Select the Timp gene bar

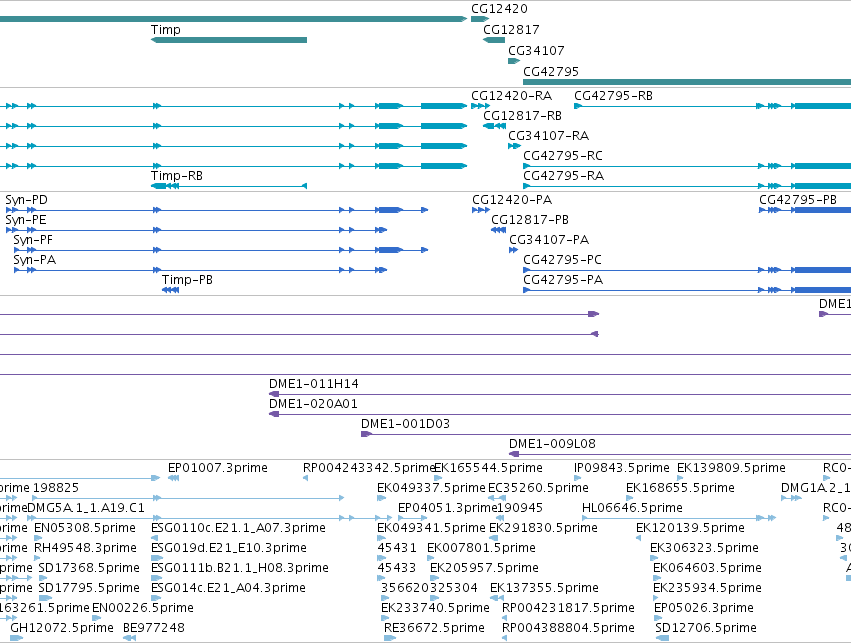click(x=228, y=40)
